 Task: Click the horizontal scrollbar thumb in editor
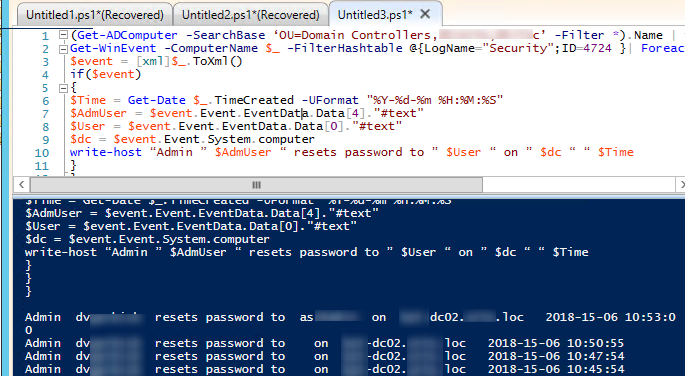tap(256, 185)
